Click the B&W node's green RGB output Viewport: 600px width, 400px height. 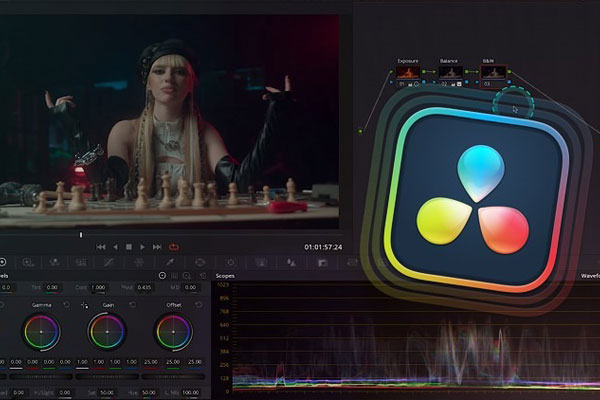click(x=509, y=72)
